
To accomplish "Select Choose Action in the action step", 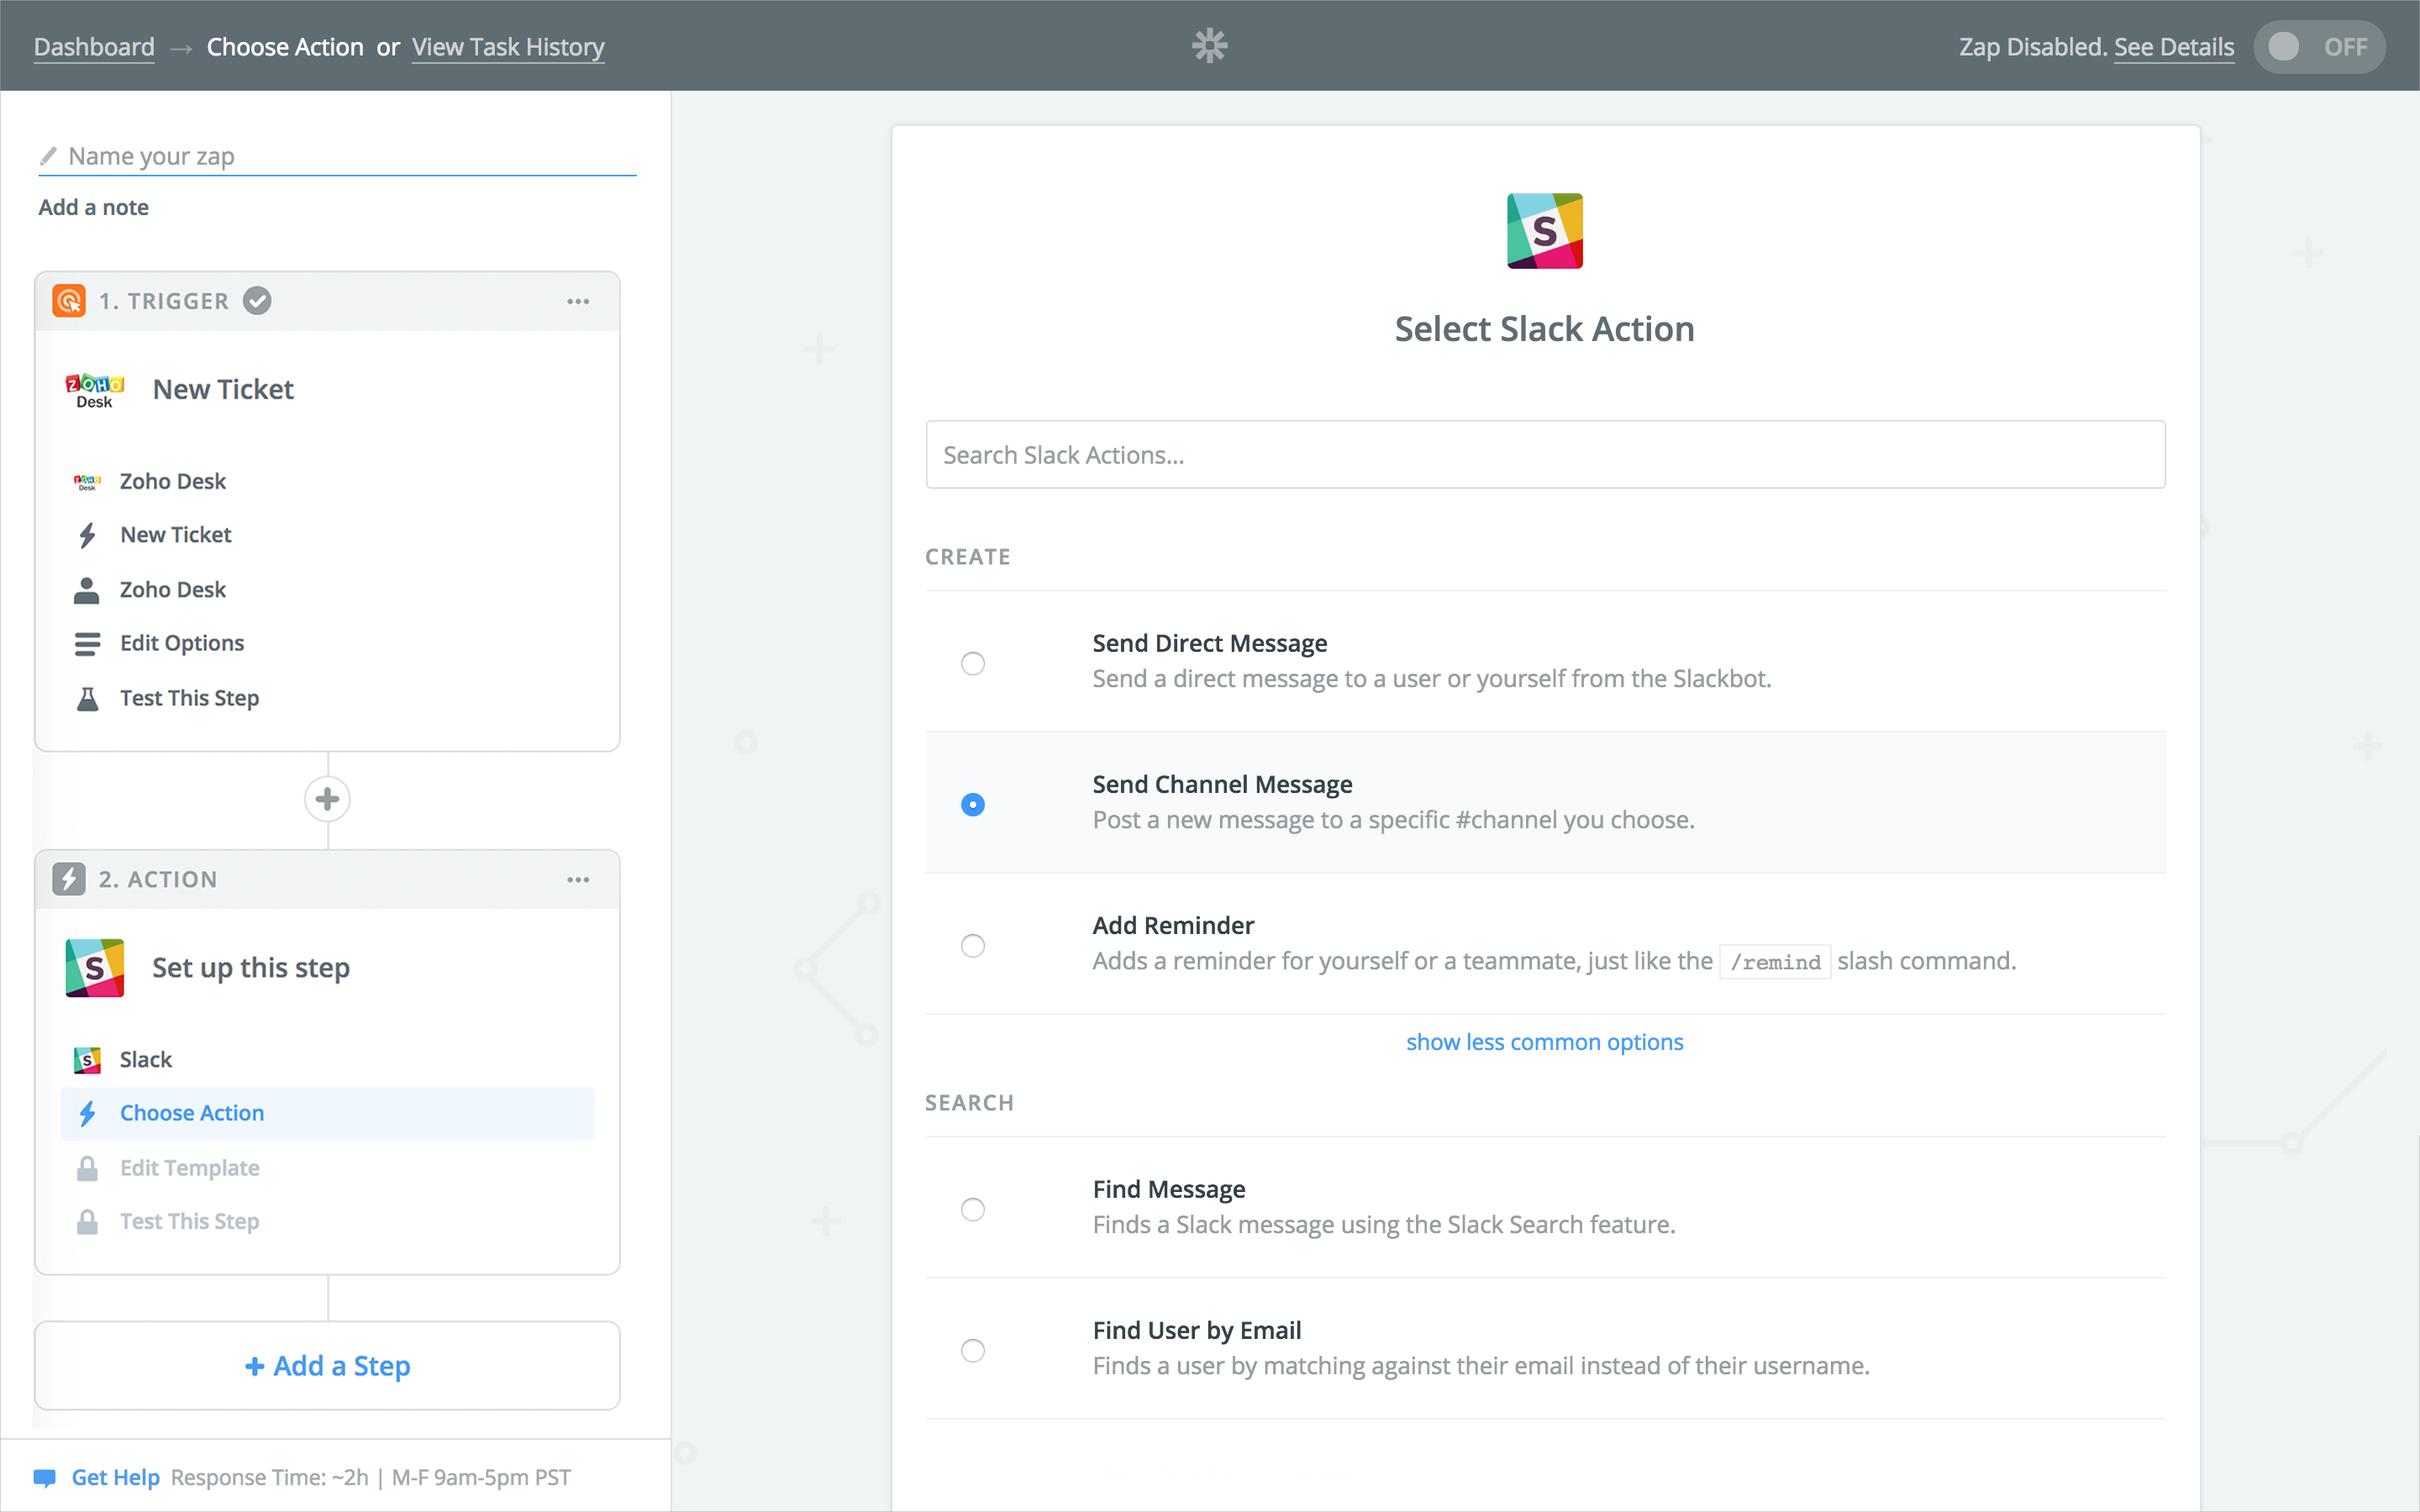I will point(192,1113).
